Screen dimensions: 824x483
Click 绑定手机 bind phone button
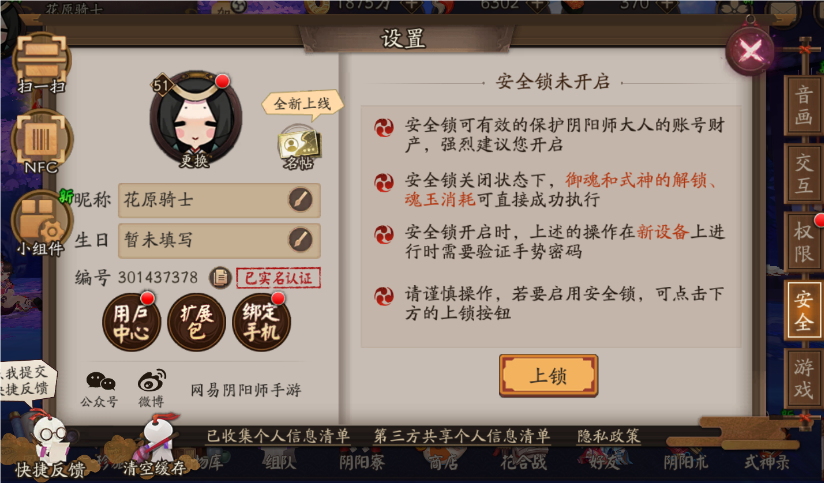261,322
